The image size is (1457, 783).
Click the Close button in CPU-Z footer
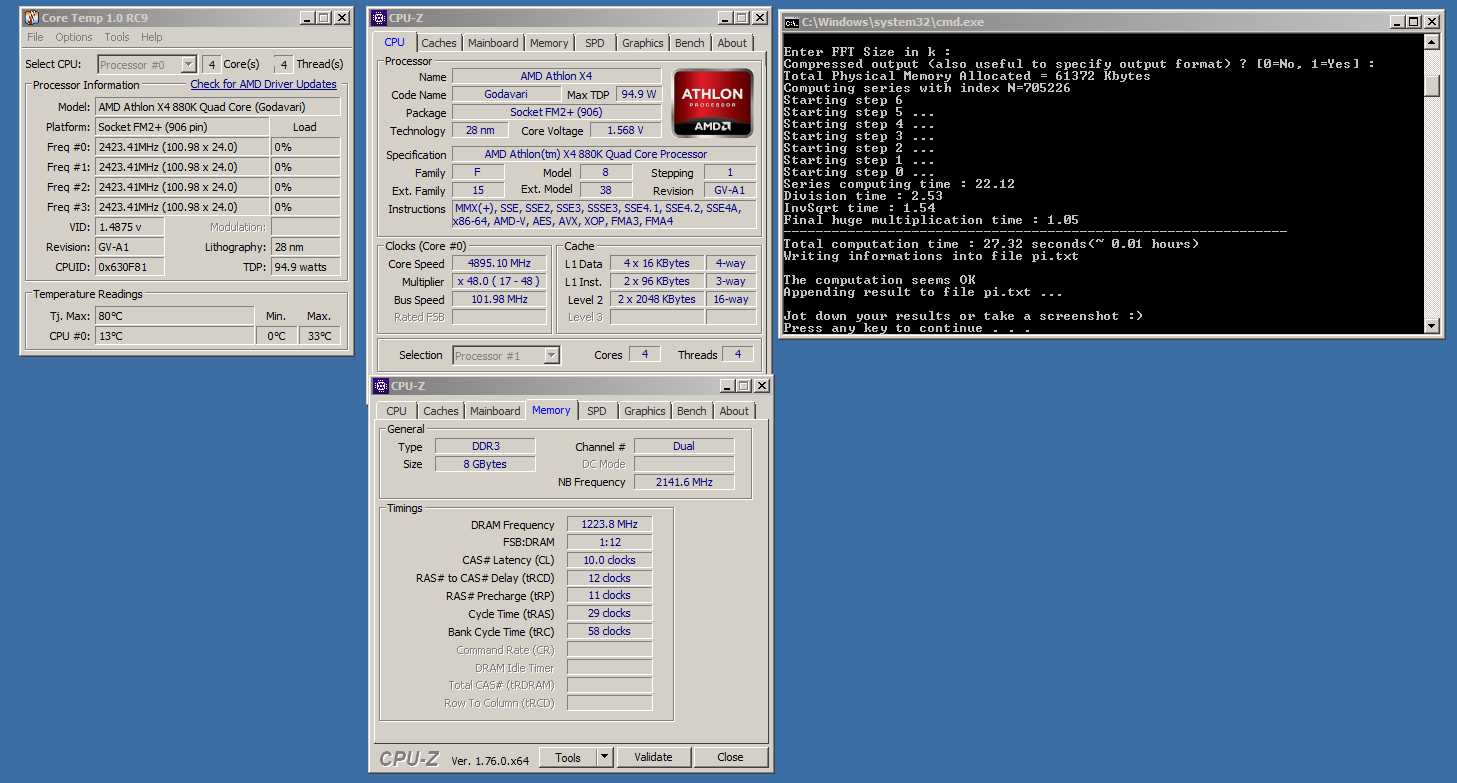tap(730, 757)
